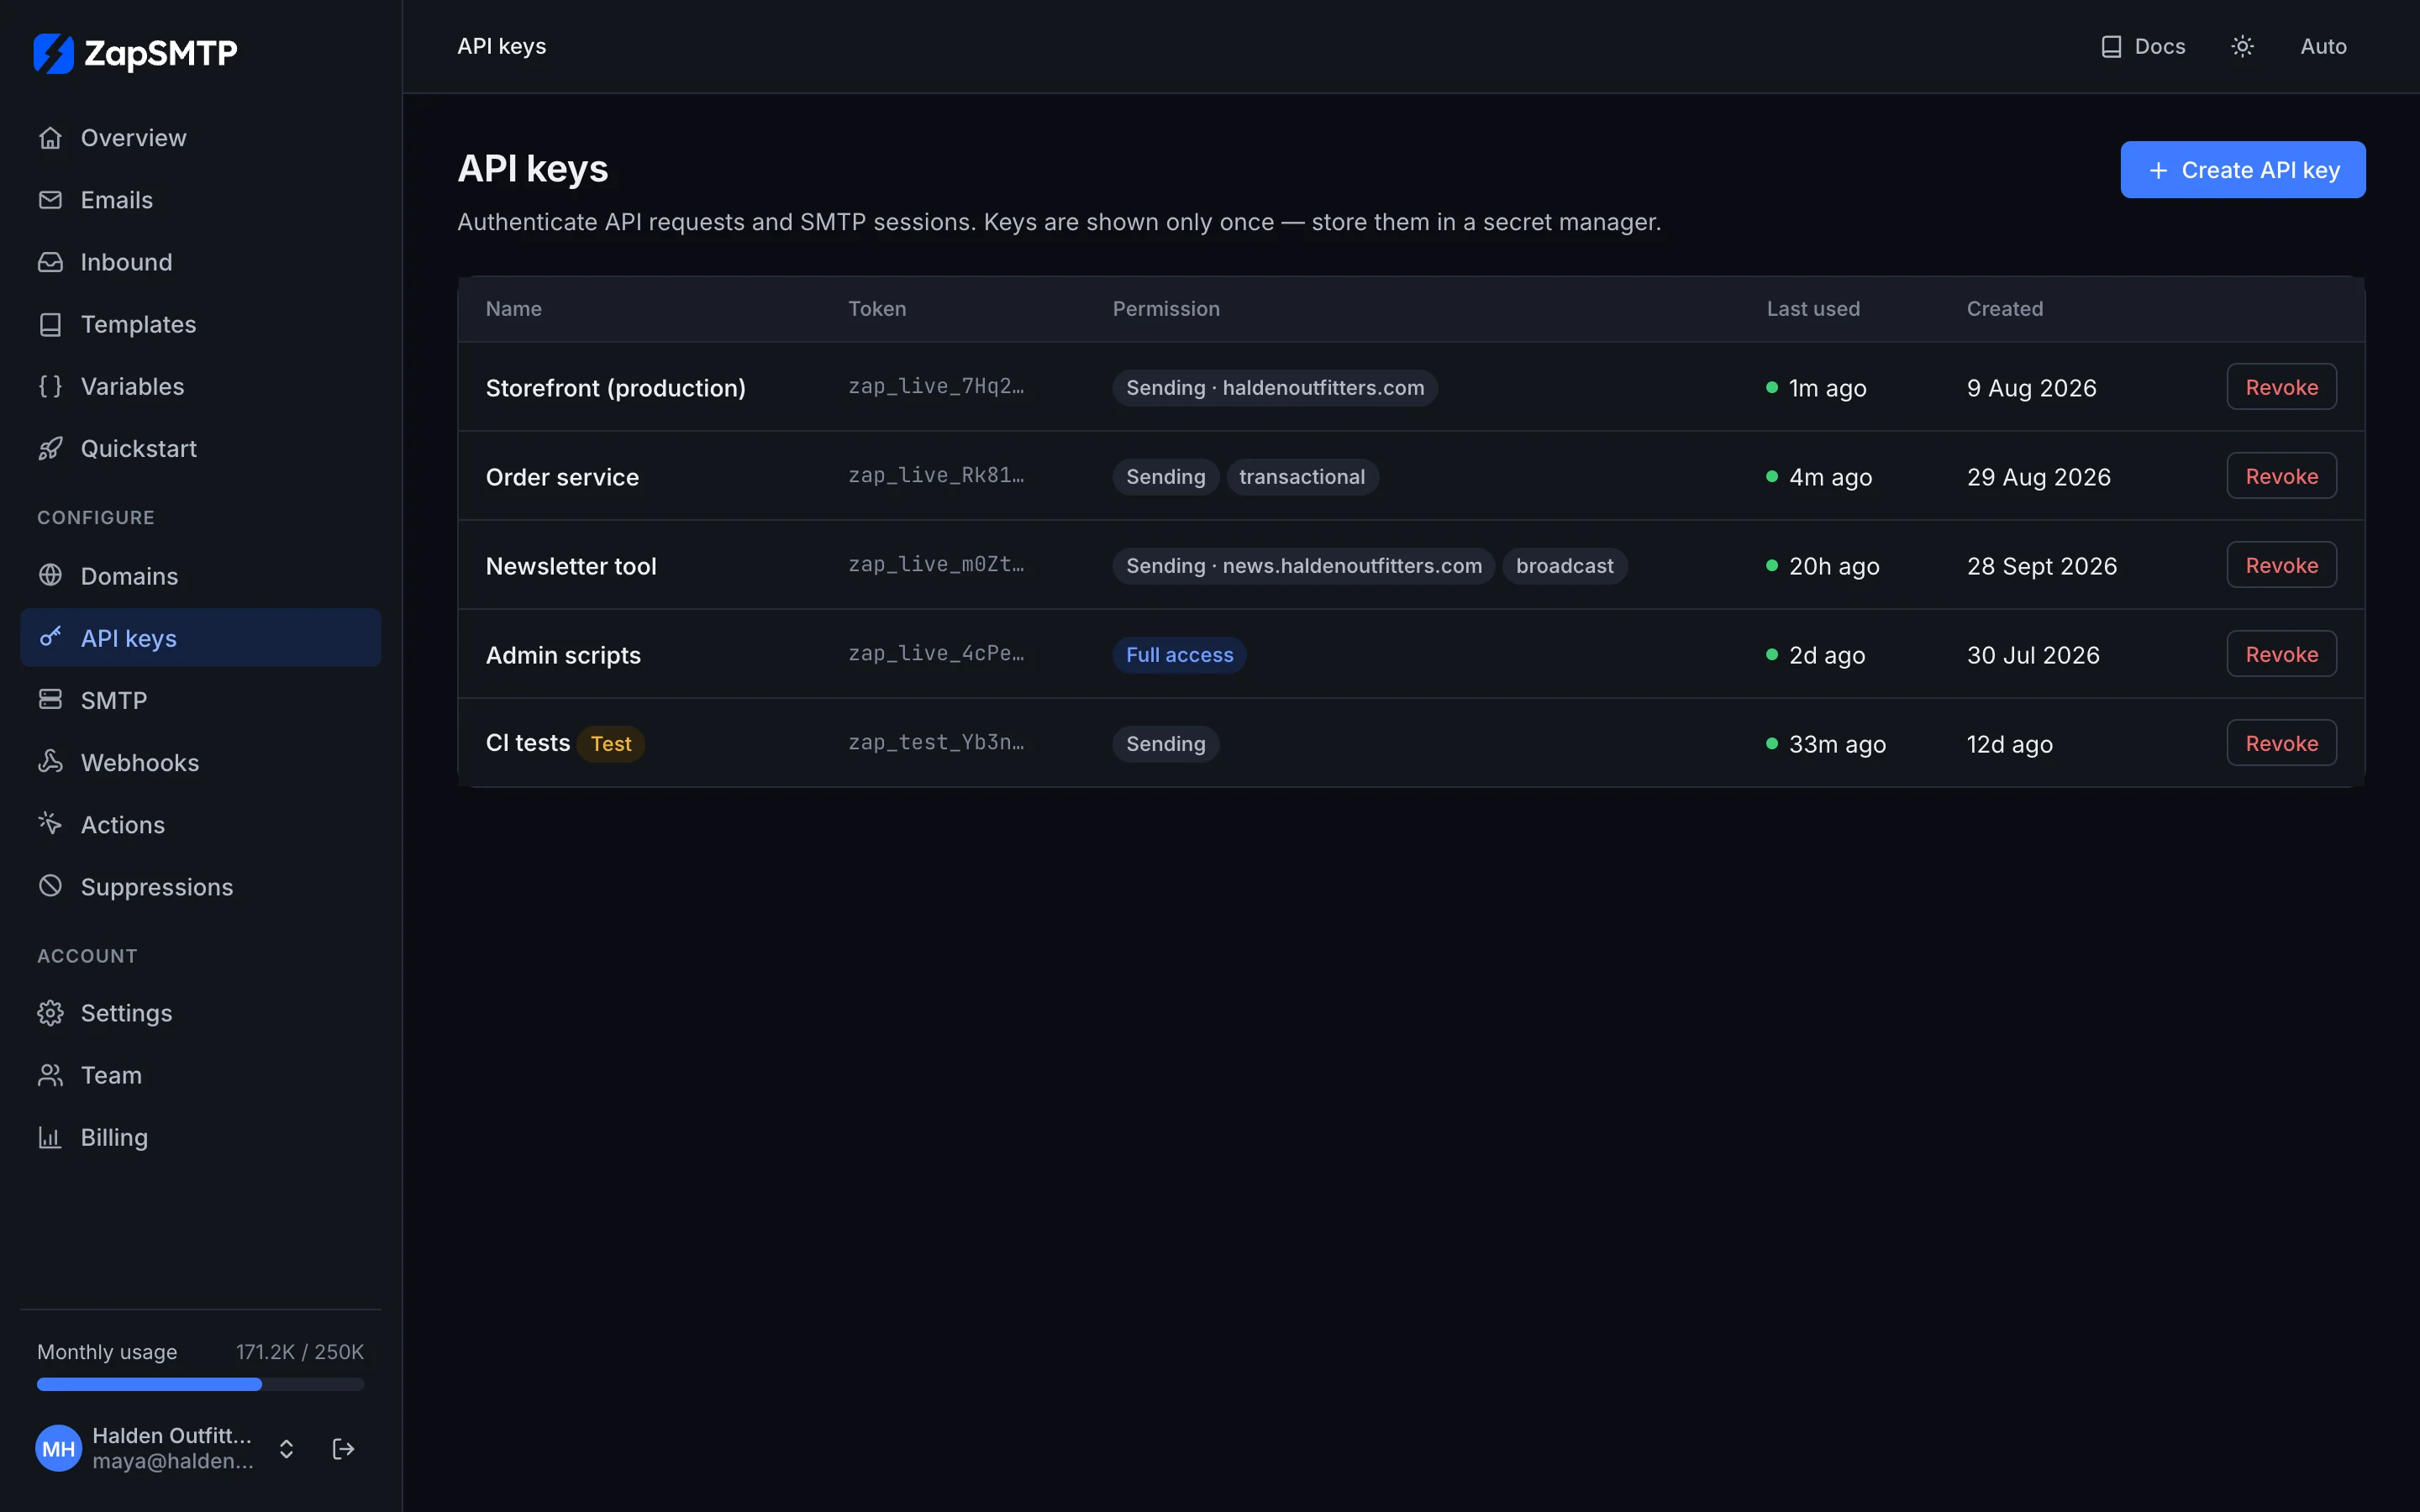The image size is (2420, 1512).
Task: Click the Billing chart icon
Action: tap(50, 1137)
